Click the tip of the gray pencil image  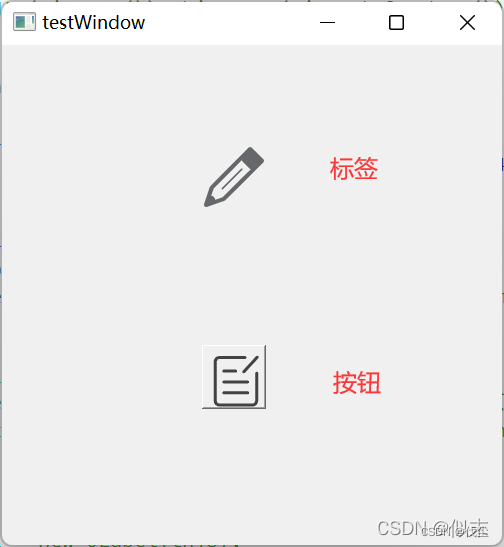tap(209, 200)
